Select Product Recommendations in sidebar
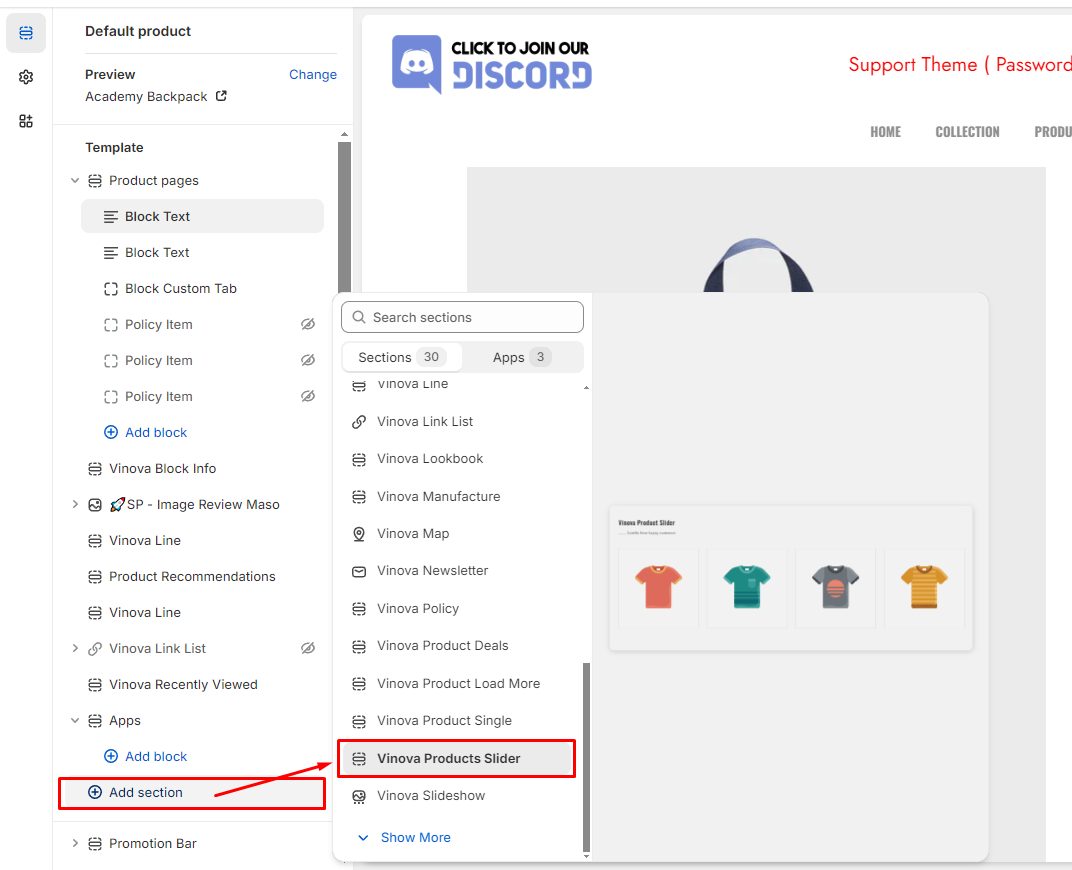1072x870 pixels. [x=192, y=577]
